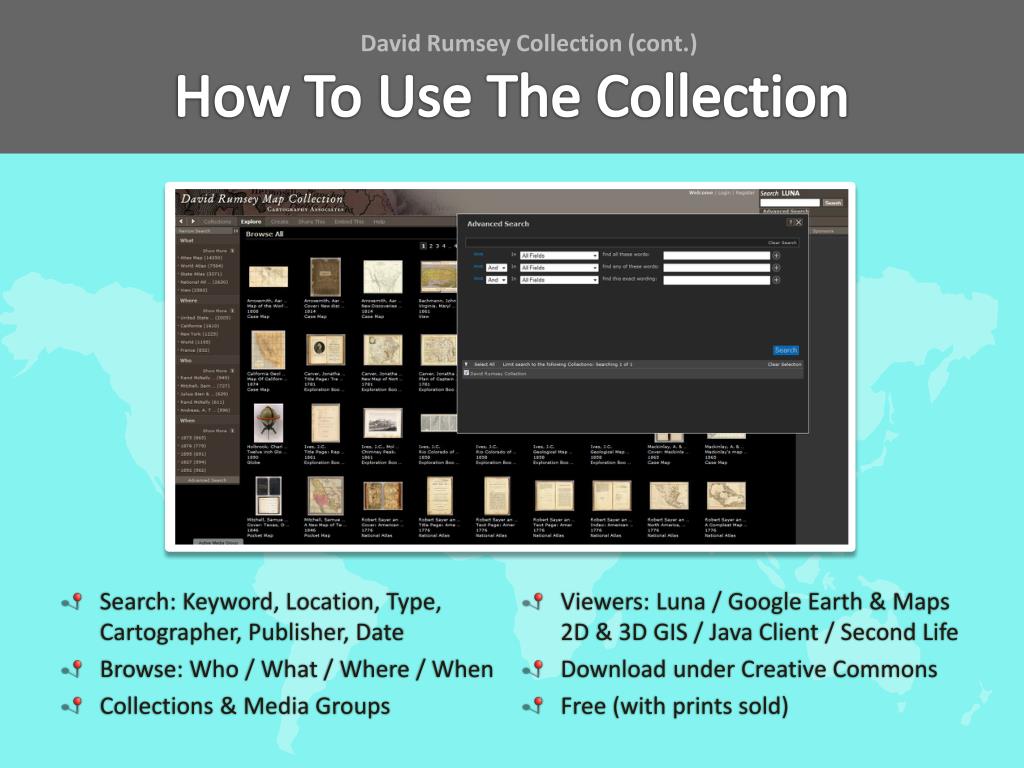1024x768 pixels.
Task: Click Select All in the collections bar
Action: point(484,364)
